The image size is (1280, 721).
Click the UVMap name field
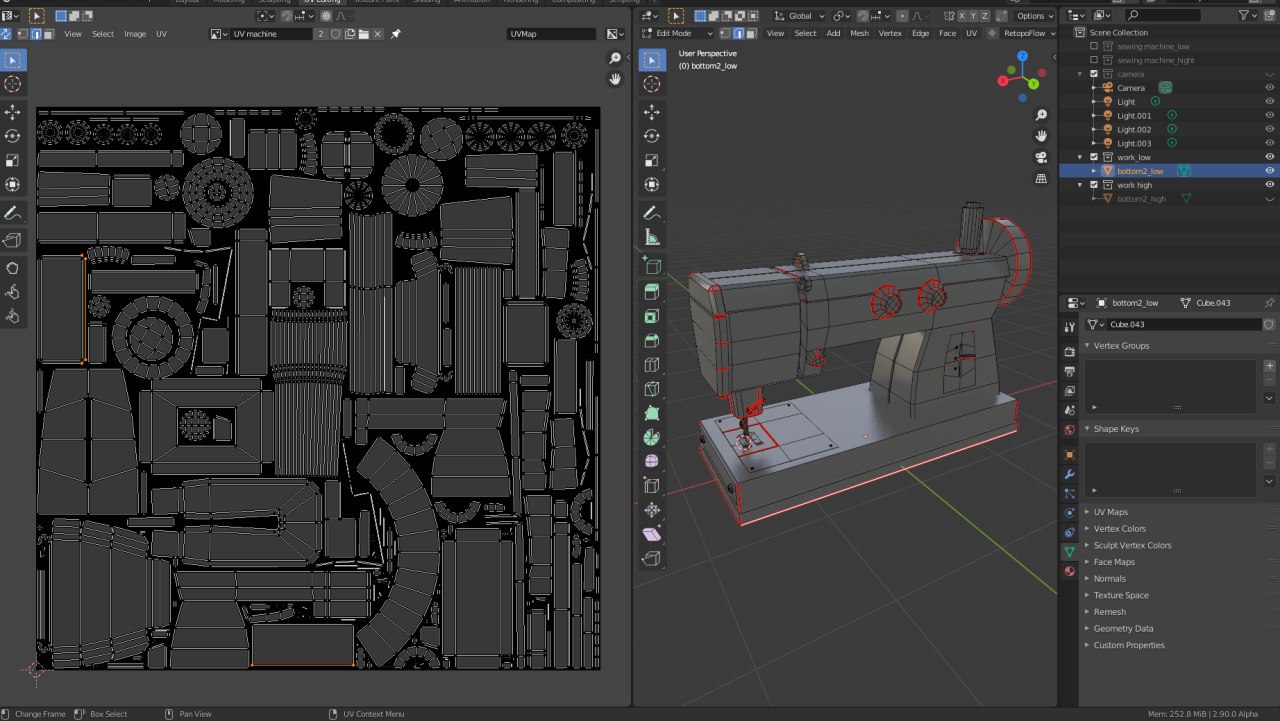coord(551,34)
